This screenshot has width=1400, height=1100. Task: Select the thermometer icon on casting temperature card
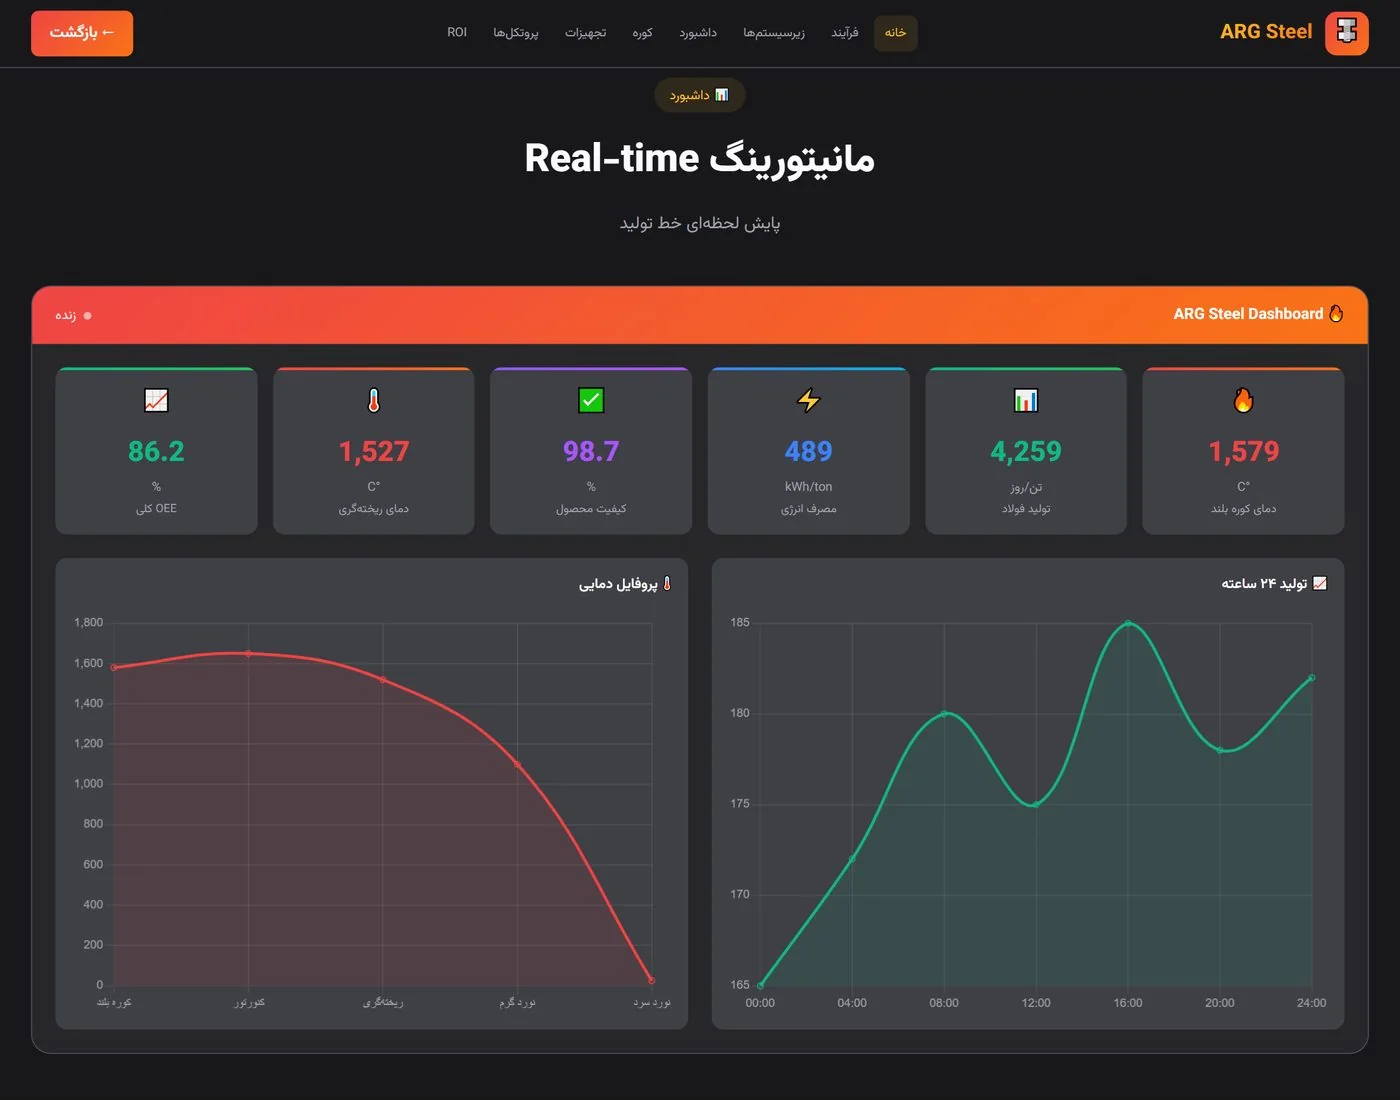coord(374,400)
